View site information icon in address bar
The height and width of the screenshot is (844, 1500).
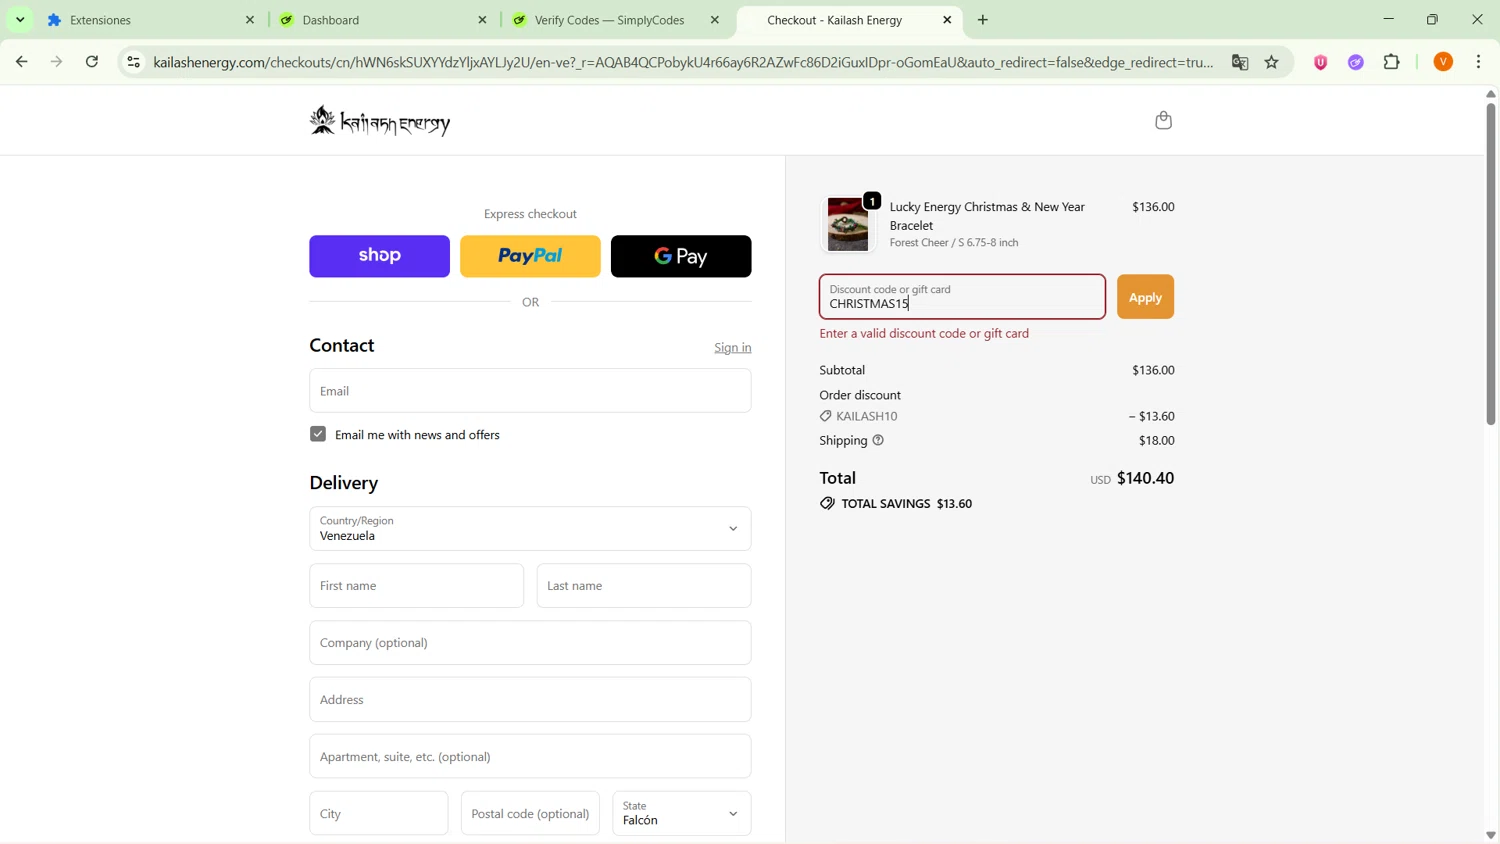coord(133,62)
